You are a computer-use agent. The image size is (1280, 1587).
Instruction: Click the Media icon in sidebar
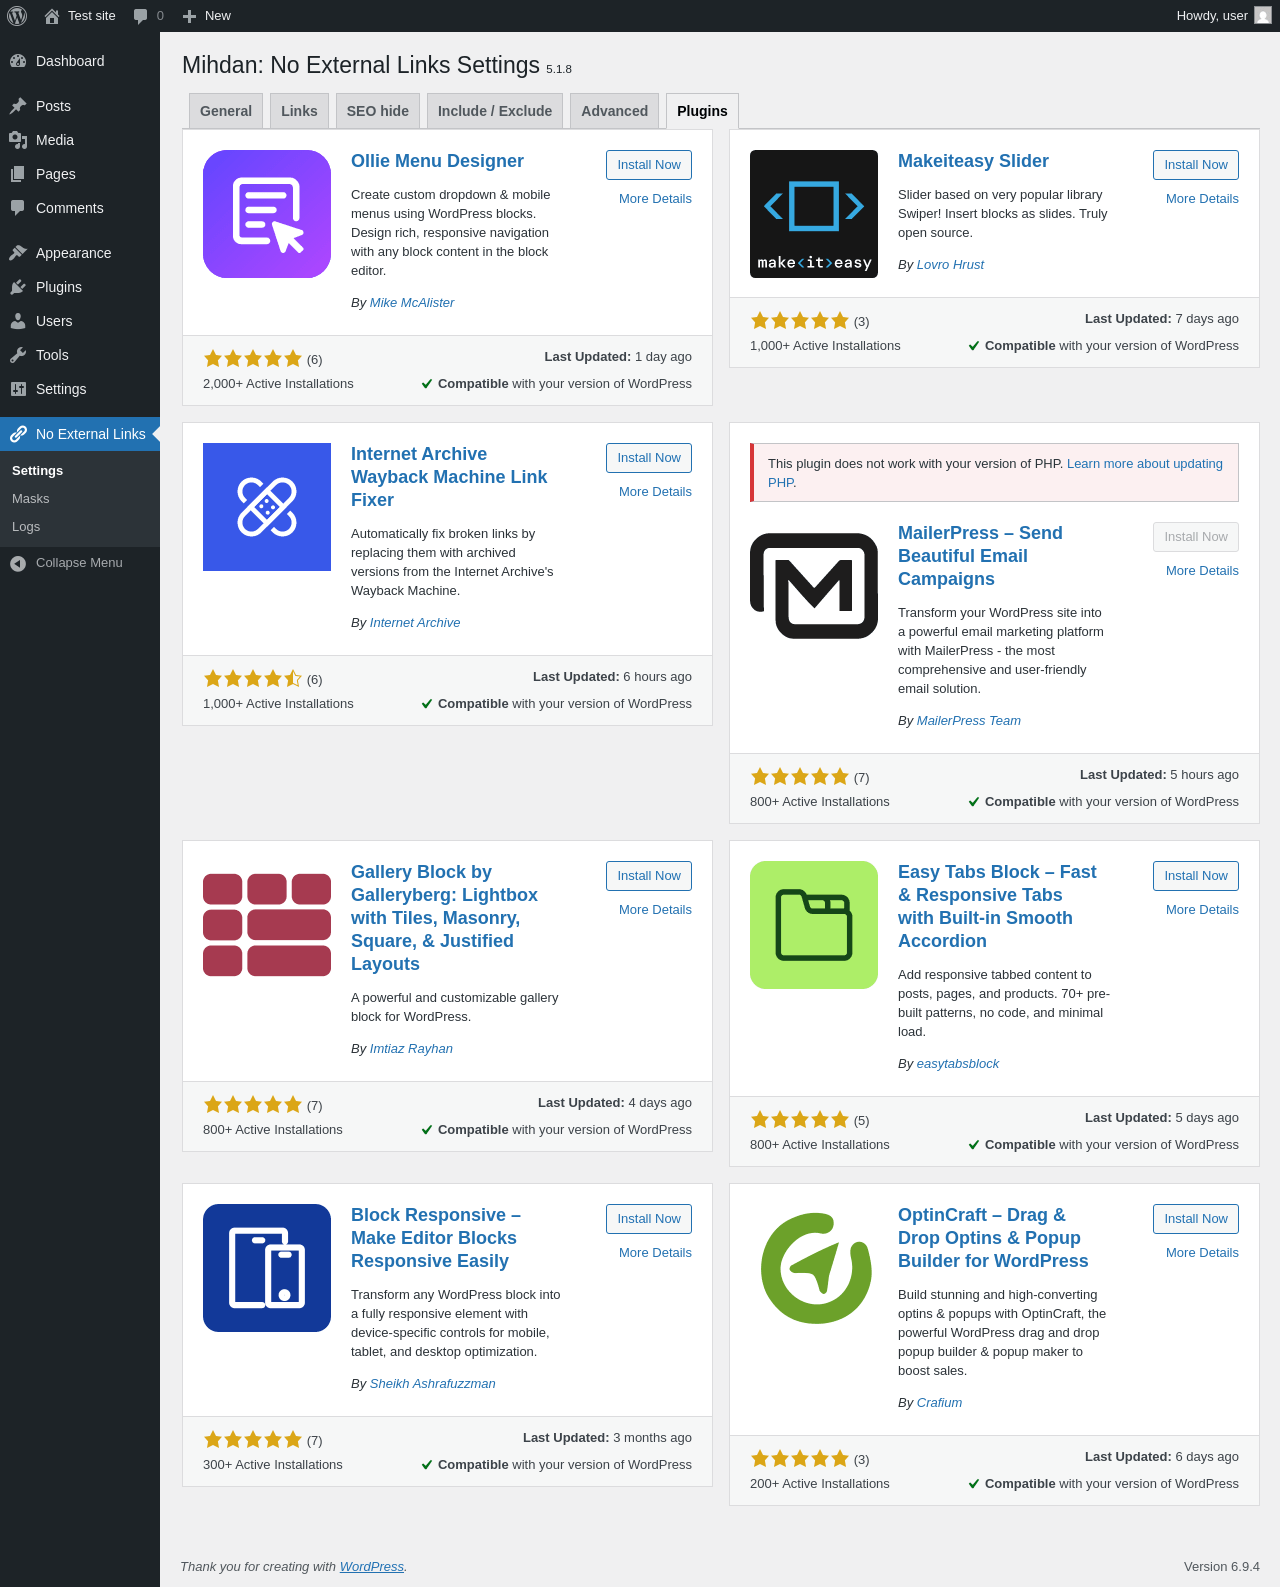click(x=18, y=140)
